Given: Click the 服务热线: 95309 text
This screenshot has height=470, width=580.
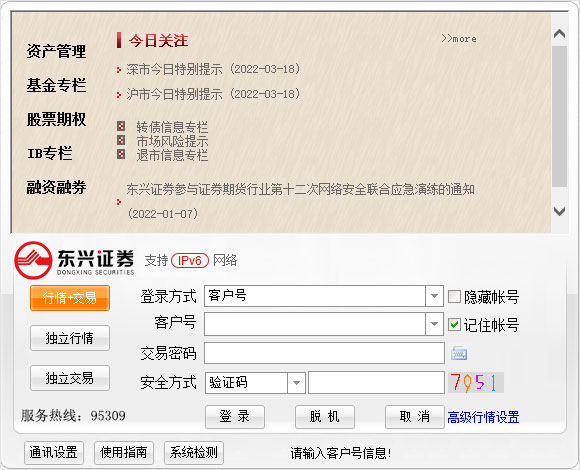Looking at the screenshot, I should [73, 416].
